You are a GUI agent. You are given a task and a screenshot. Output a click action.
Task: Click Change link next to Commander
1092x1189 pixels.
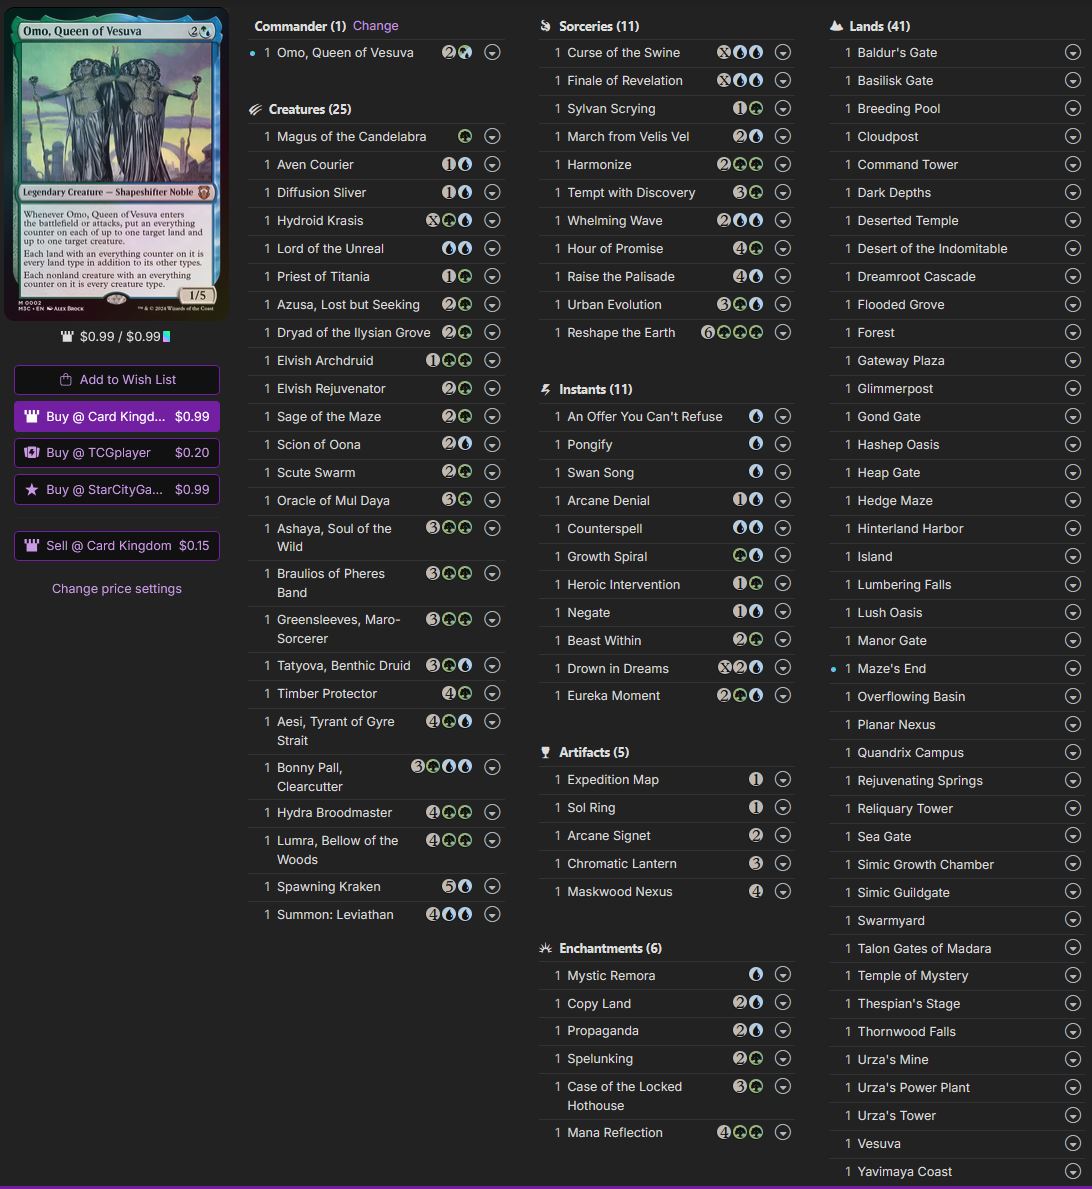(x=375, y=26)
